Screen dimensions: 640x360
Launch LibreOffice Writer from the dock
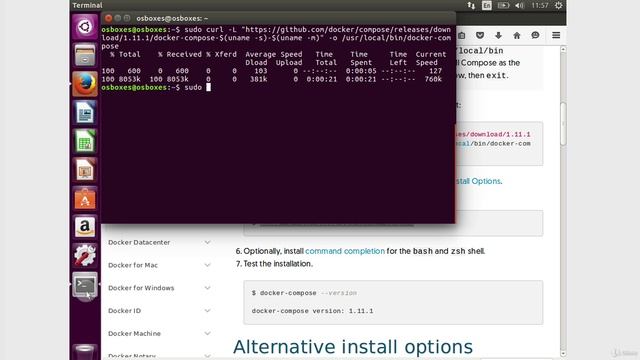pos(85,113)
